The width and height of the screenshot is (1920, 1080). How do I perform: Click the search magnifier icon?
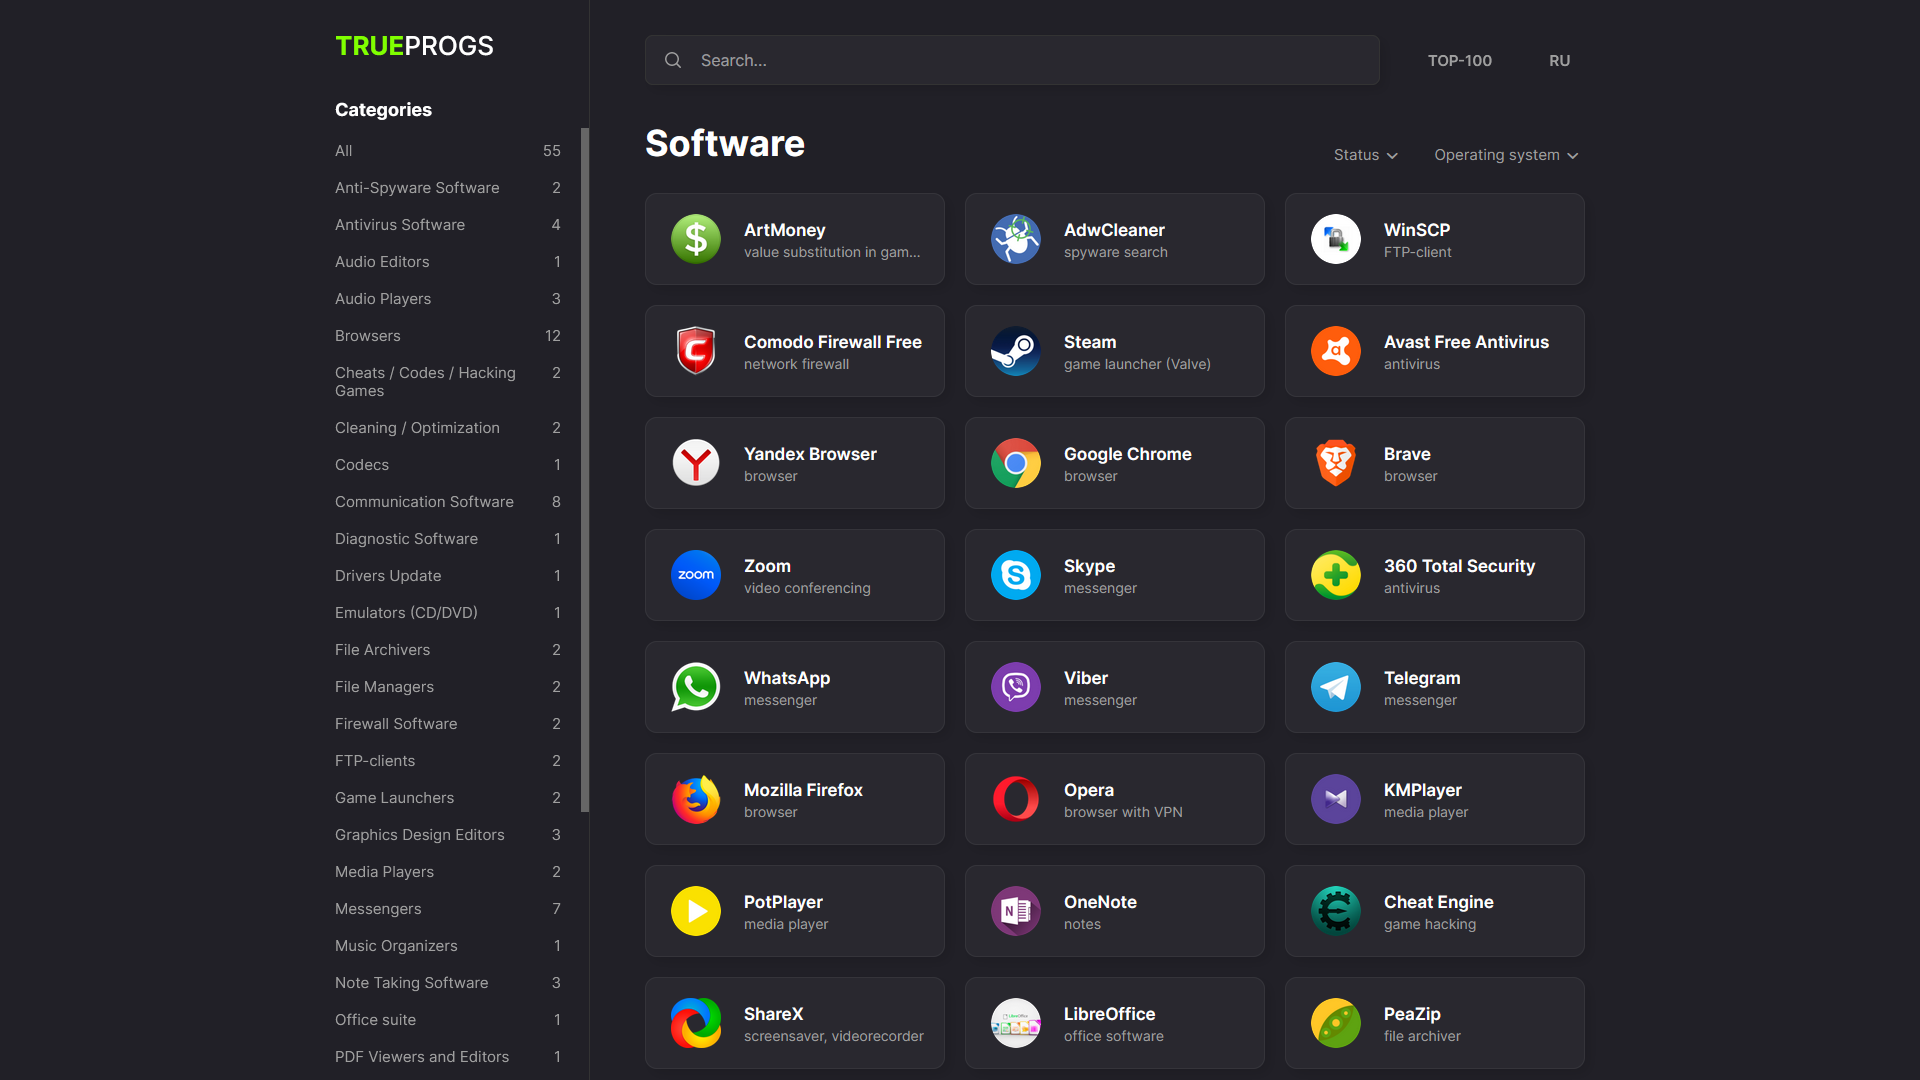tap(673, 60)
